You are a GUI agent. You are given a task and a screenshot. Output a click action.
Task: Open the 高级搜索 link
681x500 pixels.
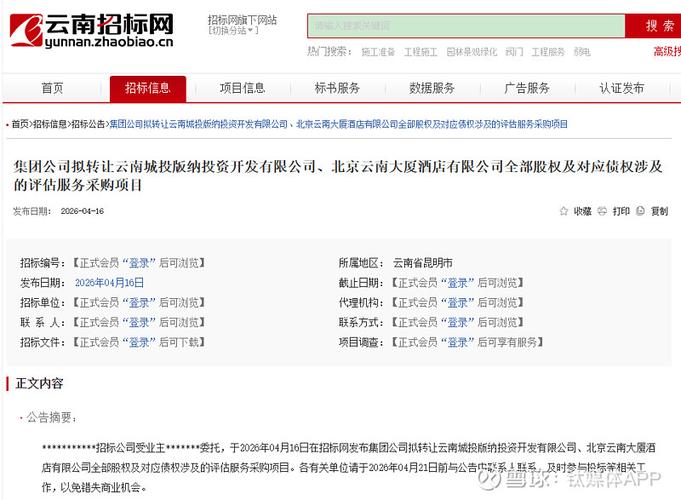pos(667,51)
